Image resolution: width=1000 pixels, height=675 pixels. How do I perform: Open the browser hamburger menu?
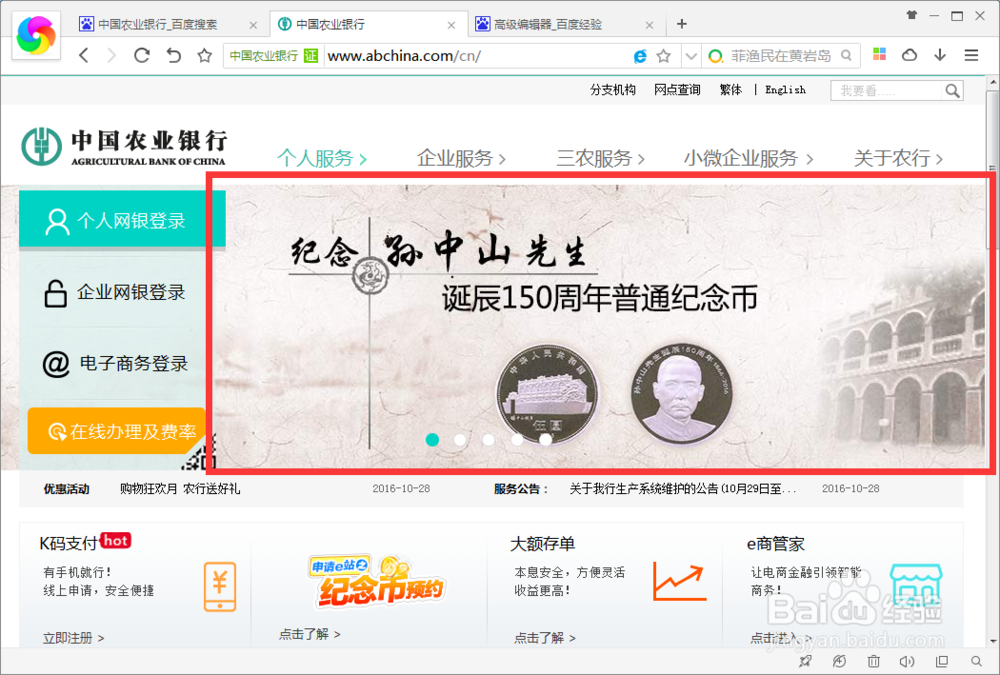(x=972, y=55)
